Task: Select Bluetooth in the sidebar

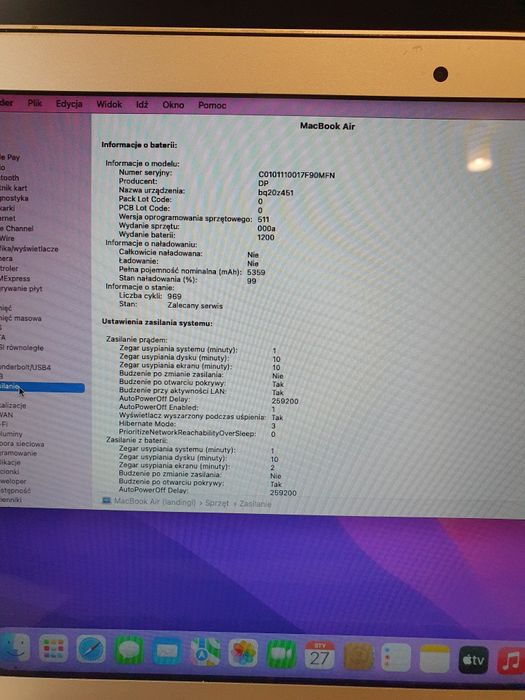Action: click(9, 178)
